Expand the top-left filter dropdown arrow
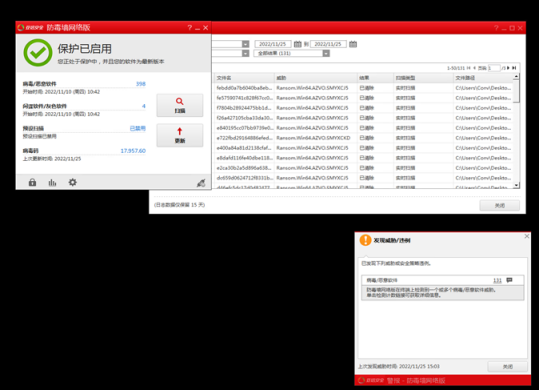The image size is (539, 390). [245, 44]
